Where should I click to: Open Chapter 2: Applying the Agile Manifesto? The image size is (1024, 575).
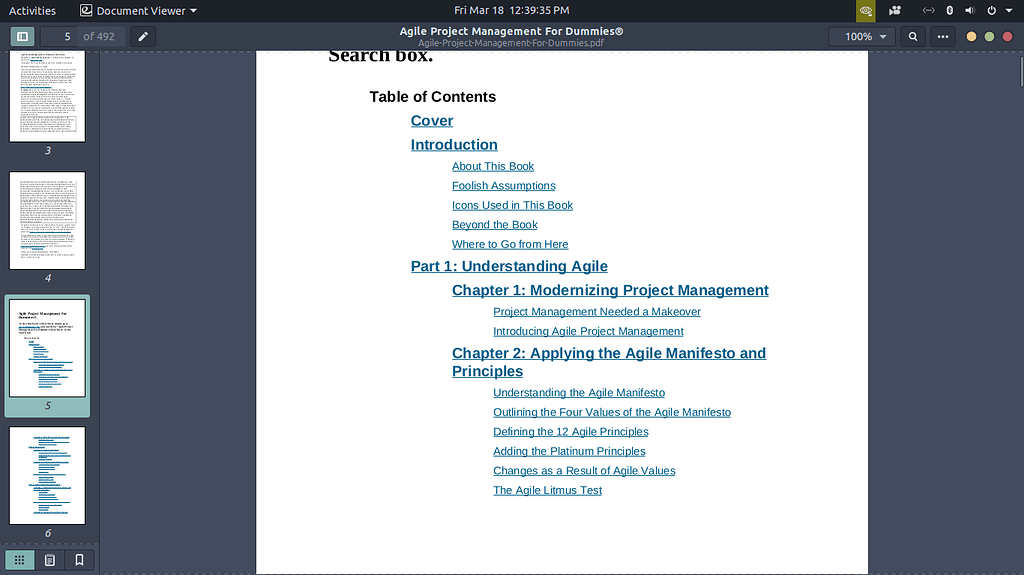609,362
